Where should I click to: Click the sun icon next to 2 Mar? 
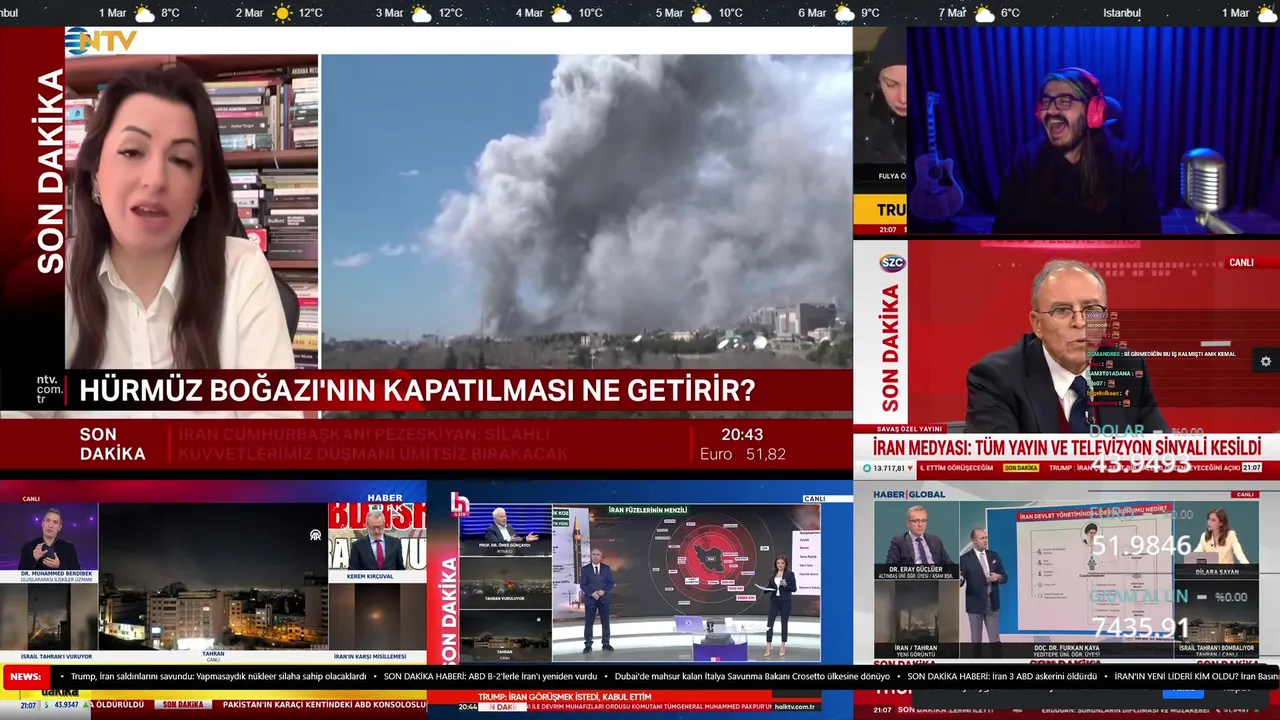coord(283,13)
